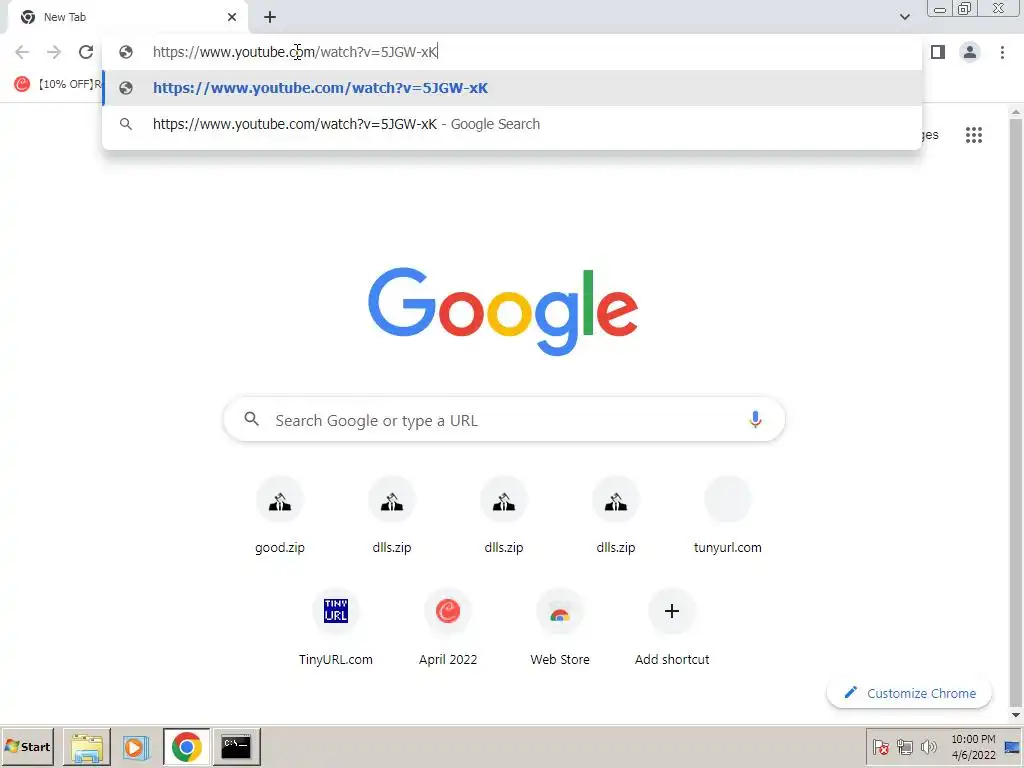Open the TinyURL.com shortcut
Screen dimensions: 1024x768
coord(336,627)
